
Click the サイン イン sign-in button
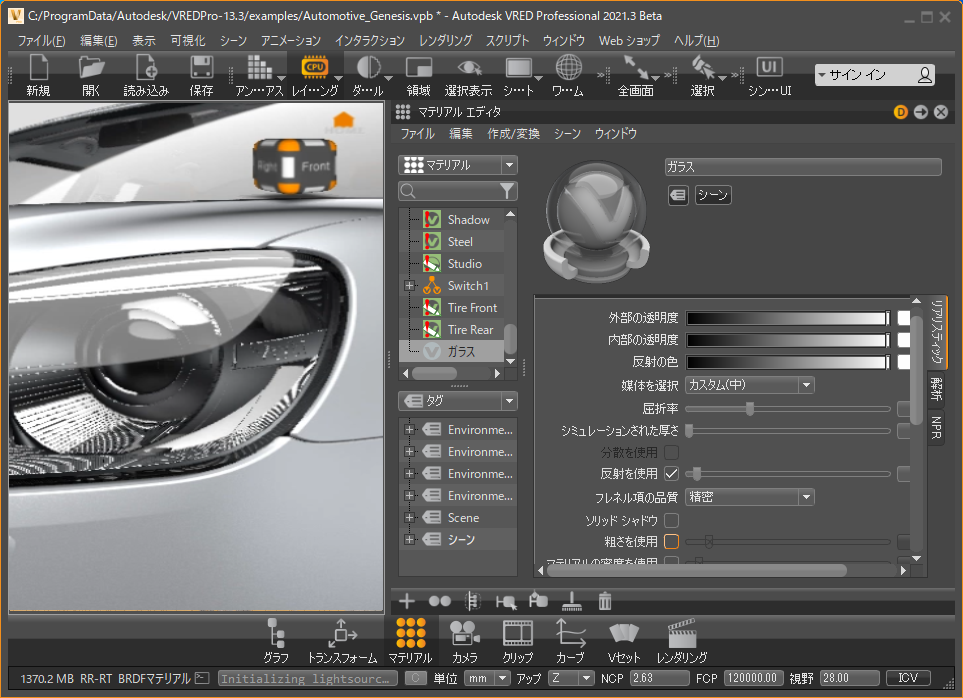point(874,75)
